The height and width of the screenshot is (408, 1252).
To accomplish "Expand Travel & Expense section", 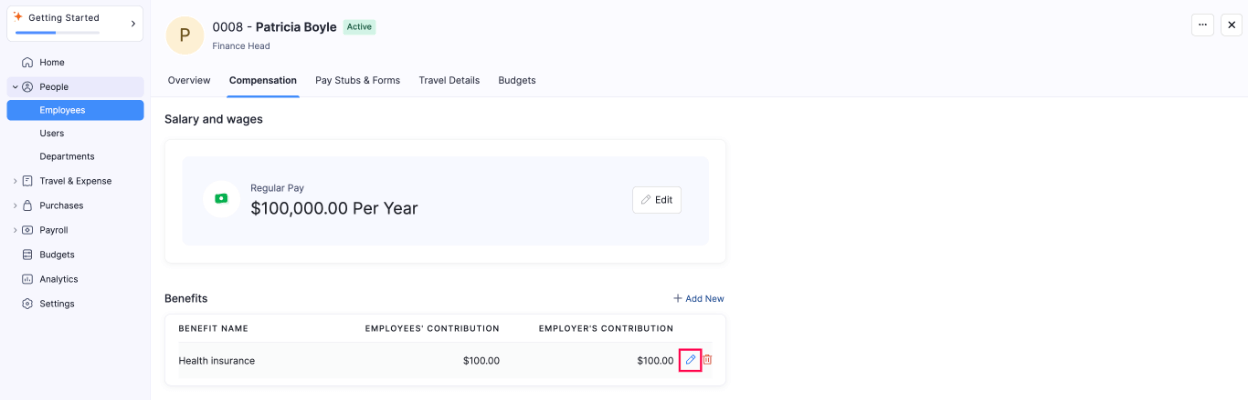I will pyautogui.click(x=15, y=181).
